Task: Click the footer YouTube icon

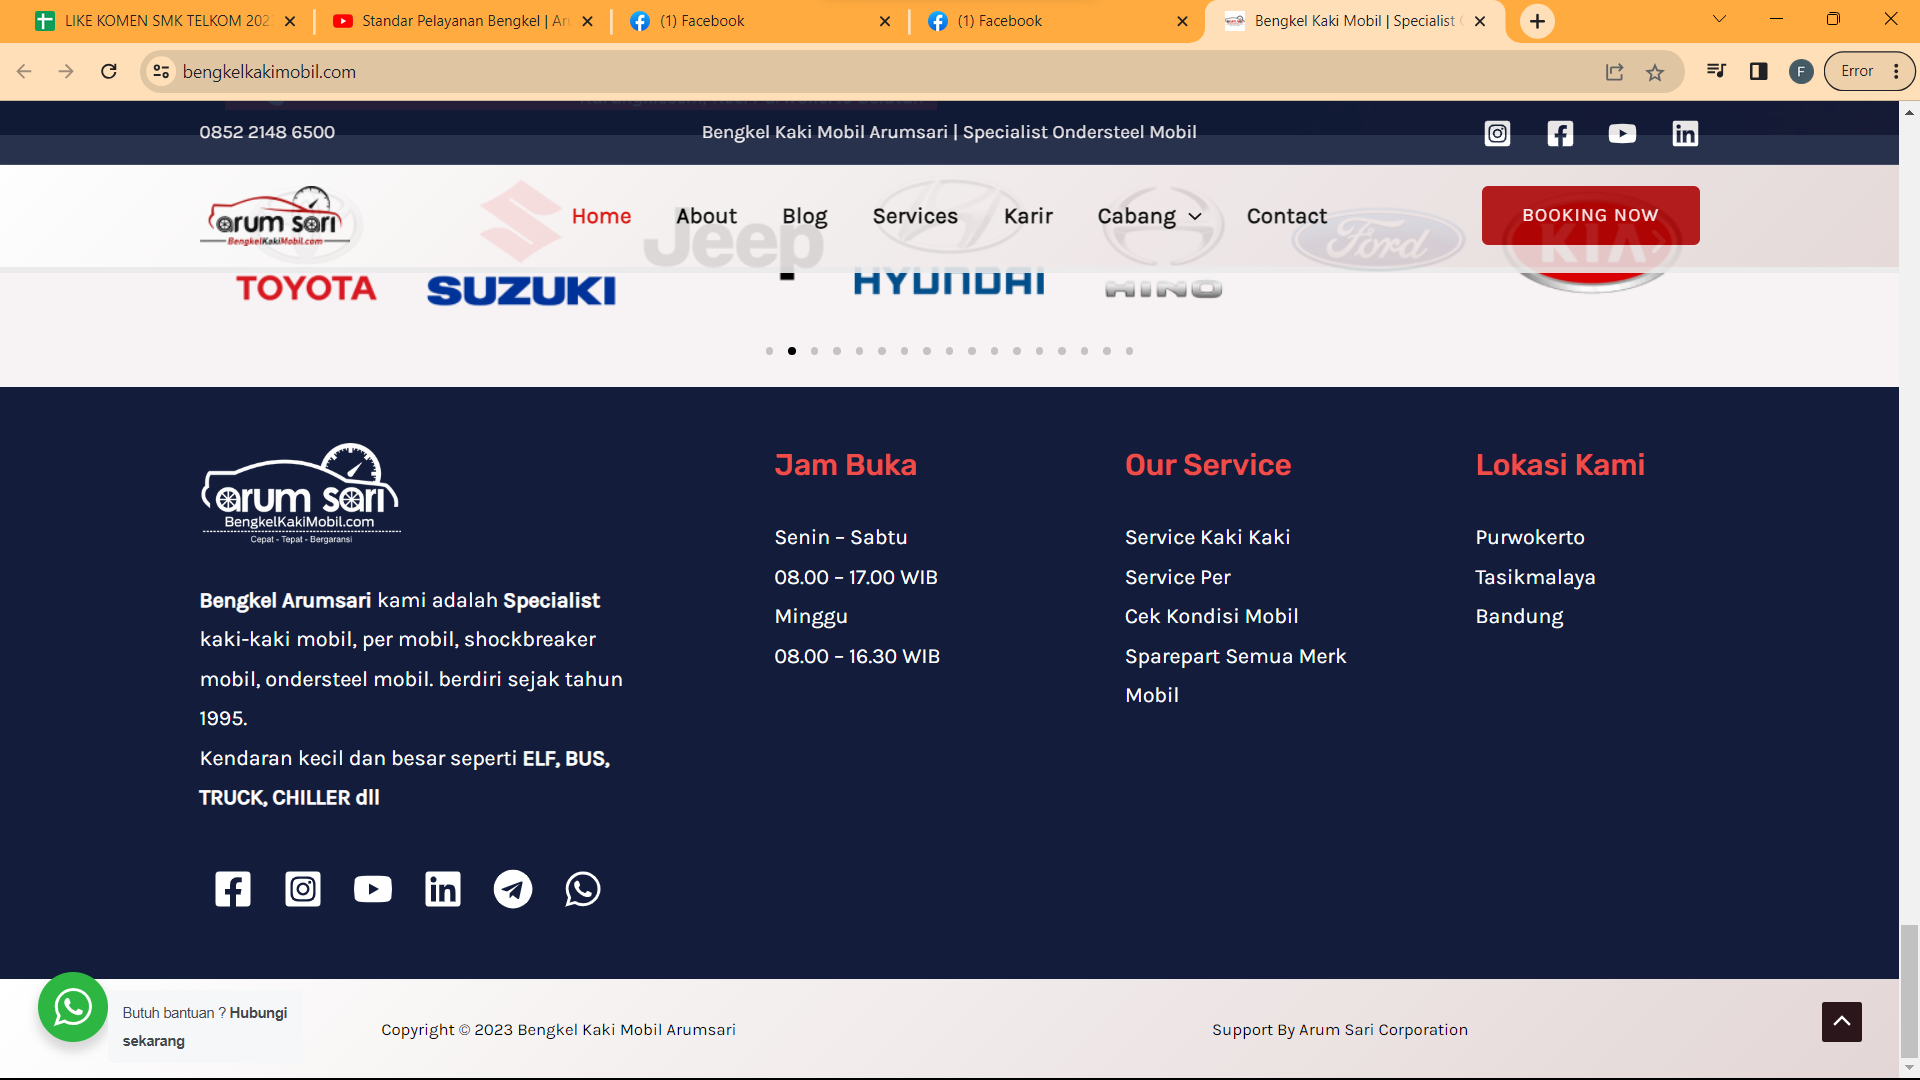Action: tap(373, 889)
